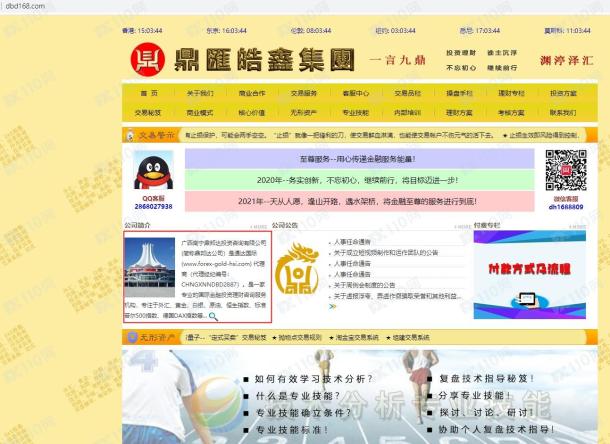Screen dimensions: 610x444
Task: Click the pink 2021年 banner
Action: pyautogui.click(x=359, y=201)
